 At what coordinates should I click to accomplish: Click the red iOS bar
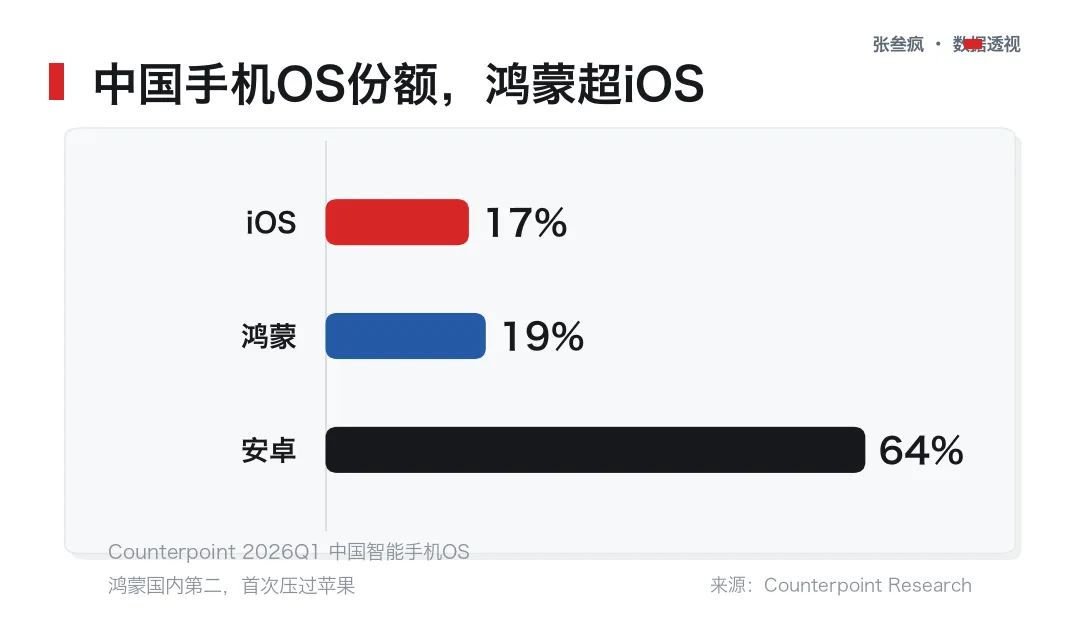(x=397, y=222)
